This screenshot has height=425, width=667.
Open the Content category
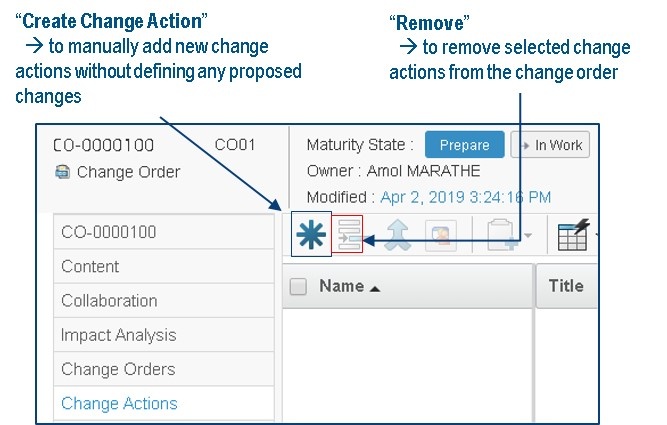90,267
